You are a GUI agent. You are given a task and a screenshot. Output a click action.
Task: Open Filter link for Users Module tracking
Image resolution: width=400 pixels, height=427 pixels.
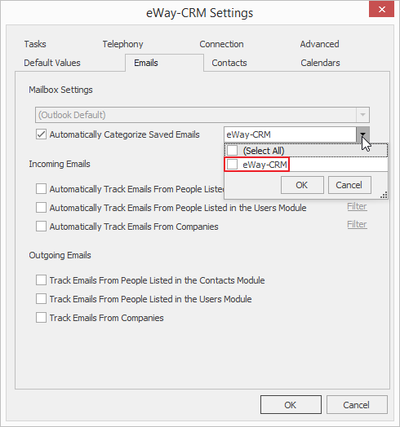pos(357,206)
